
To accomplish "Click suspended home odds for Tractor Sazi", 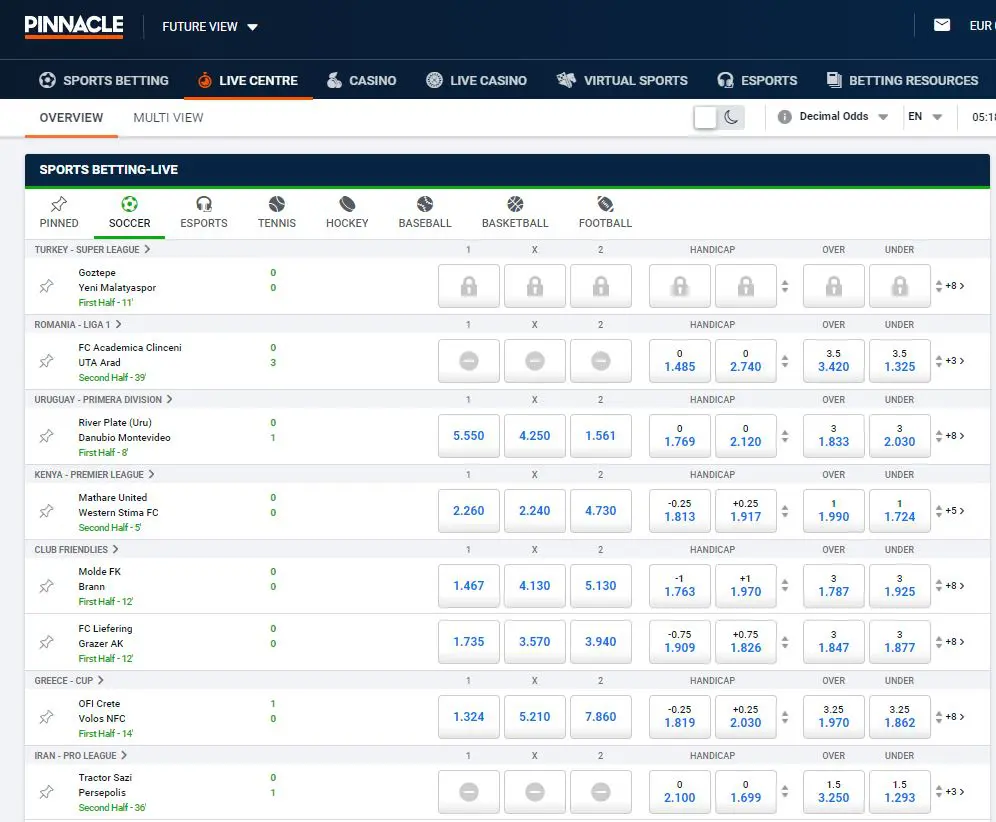I will [x=469, y=792].
